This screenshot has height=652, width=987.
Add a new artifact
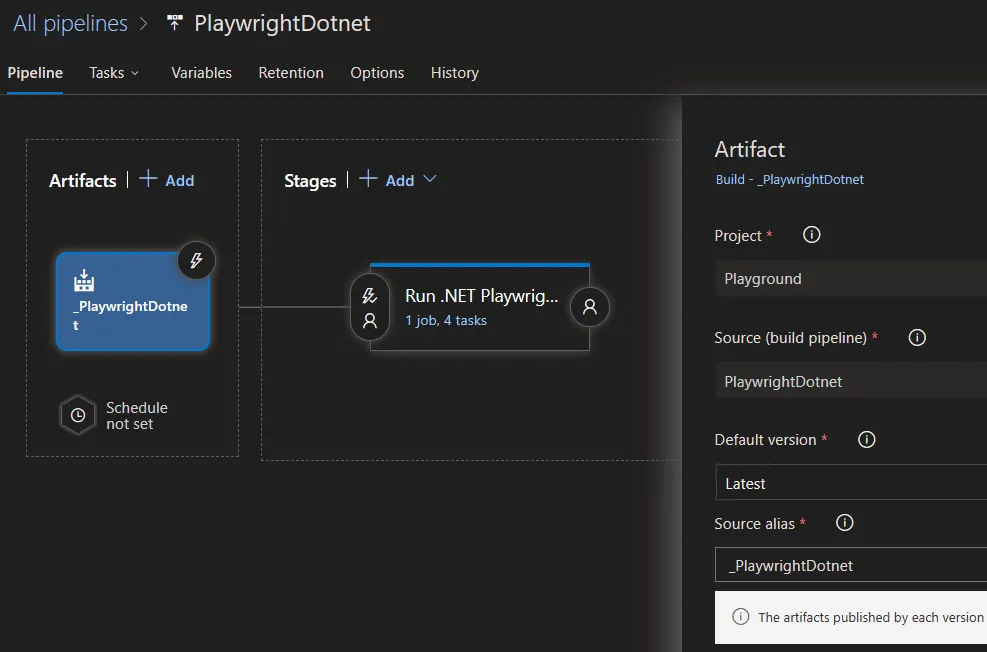(167, 180)
